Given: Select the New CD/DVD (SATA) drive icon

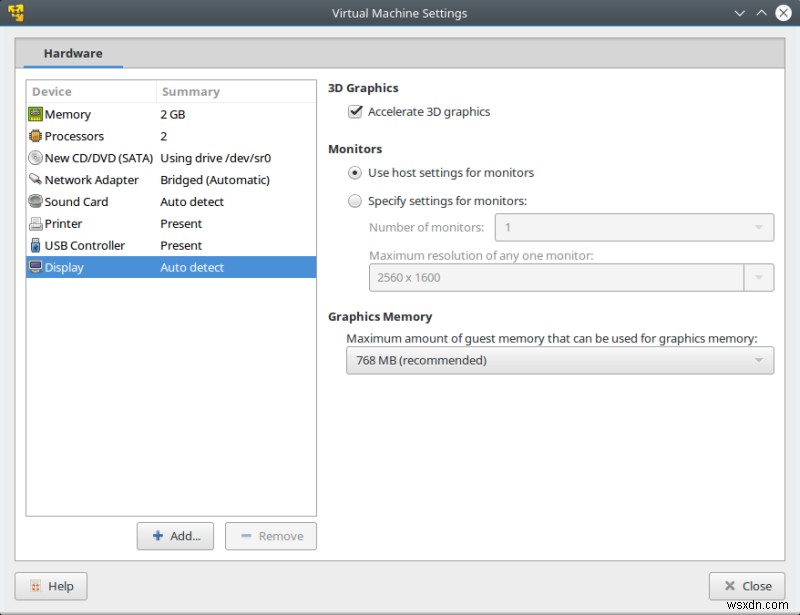Looking at the screenshot, I should pyautogui.click(x=35, y=158).
